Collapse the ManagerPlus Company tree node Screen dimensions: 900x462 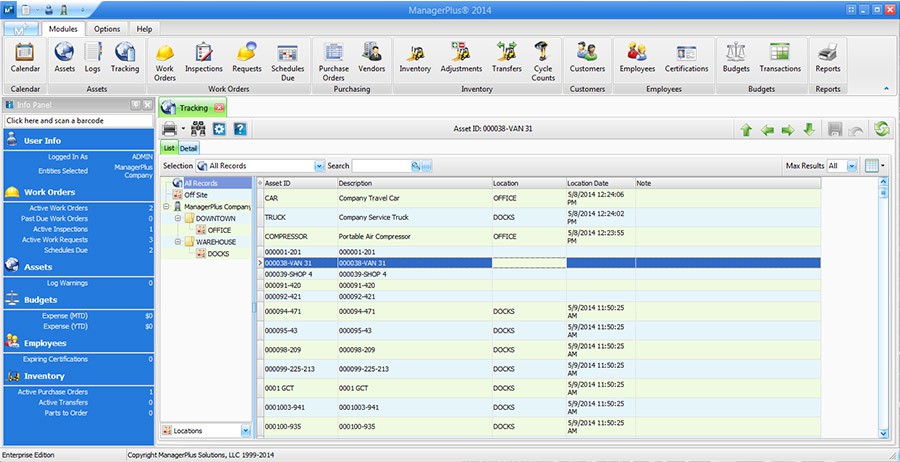click(166, 207)
